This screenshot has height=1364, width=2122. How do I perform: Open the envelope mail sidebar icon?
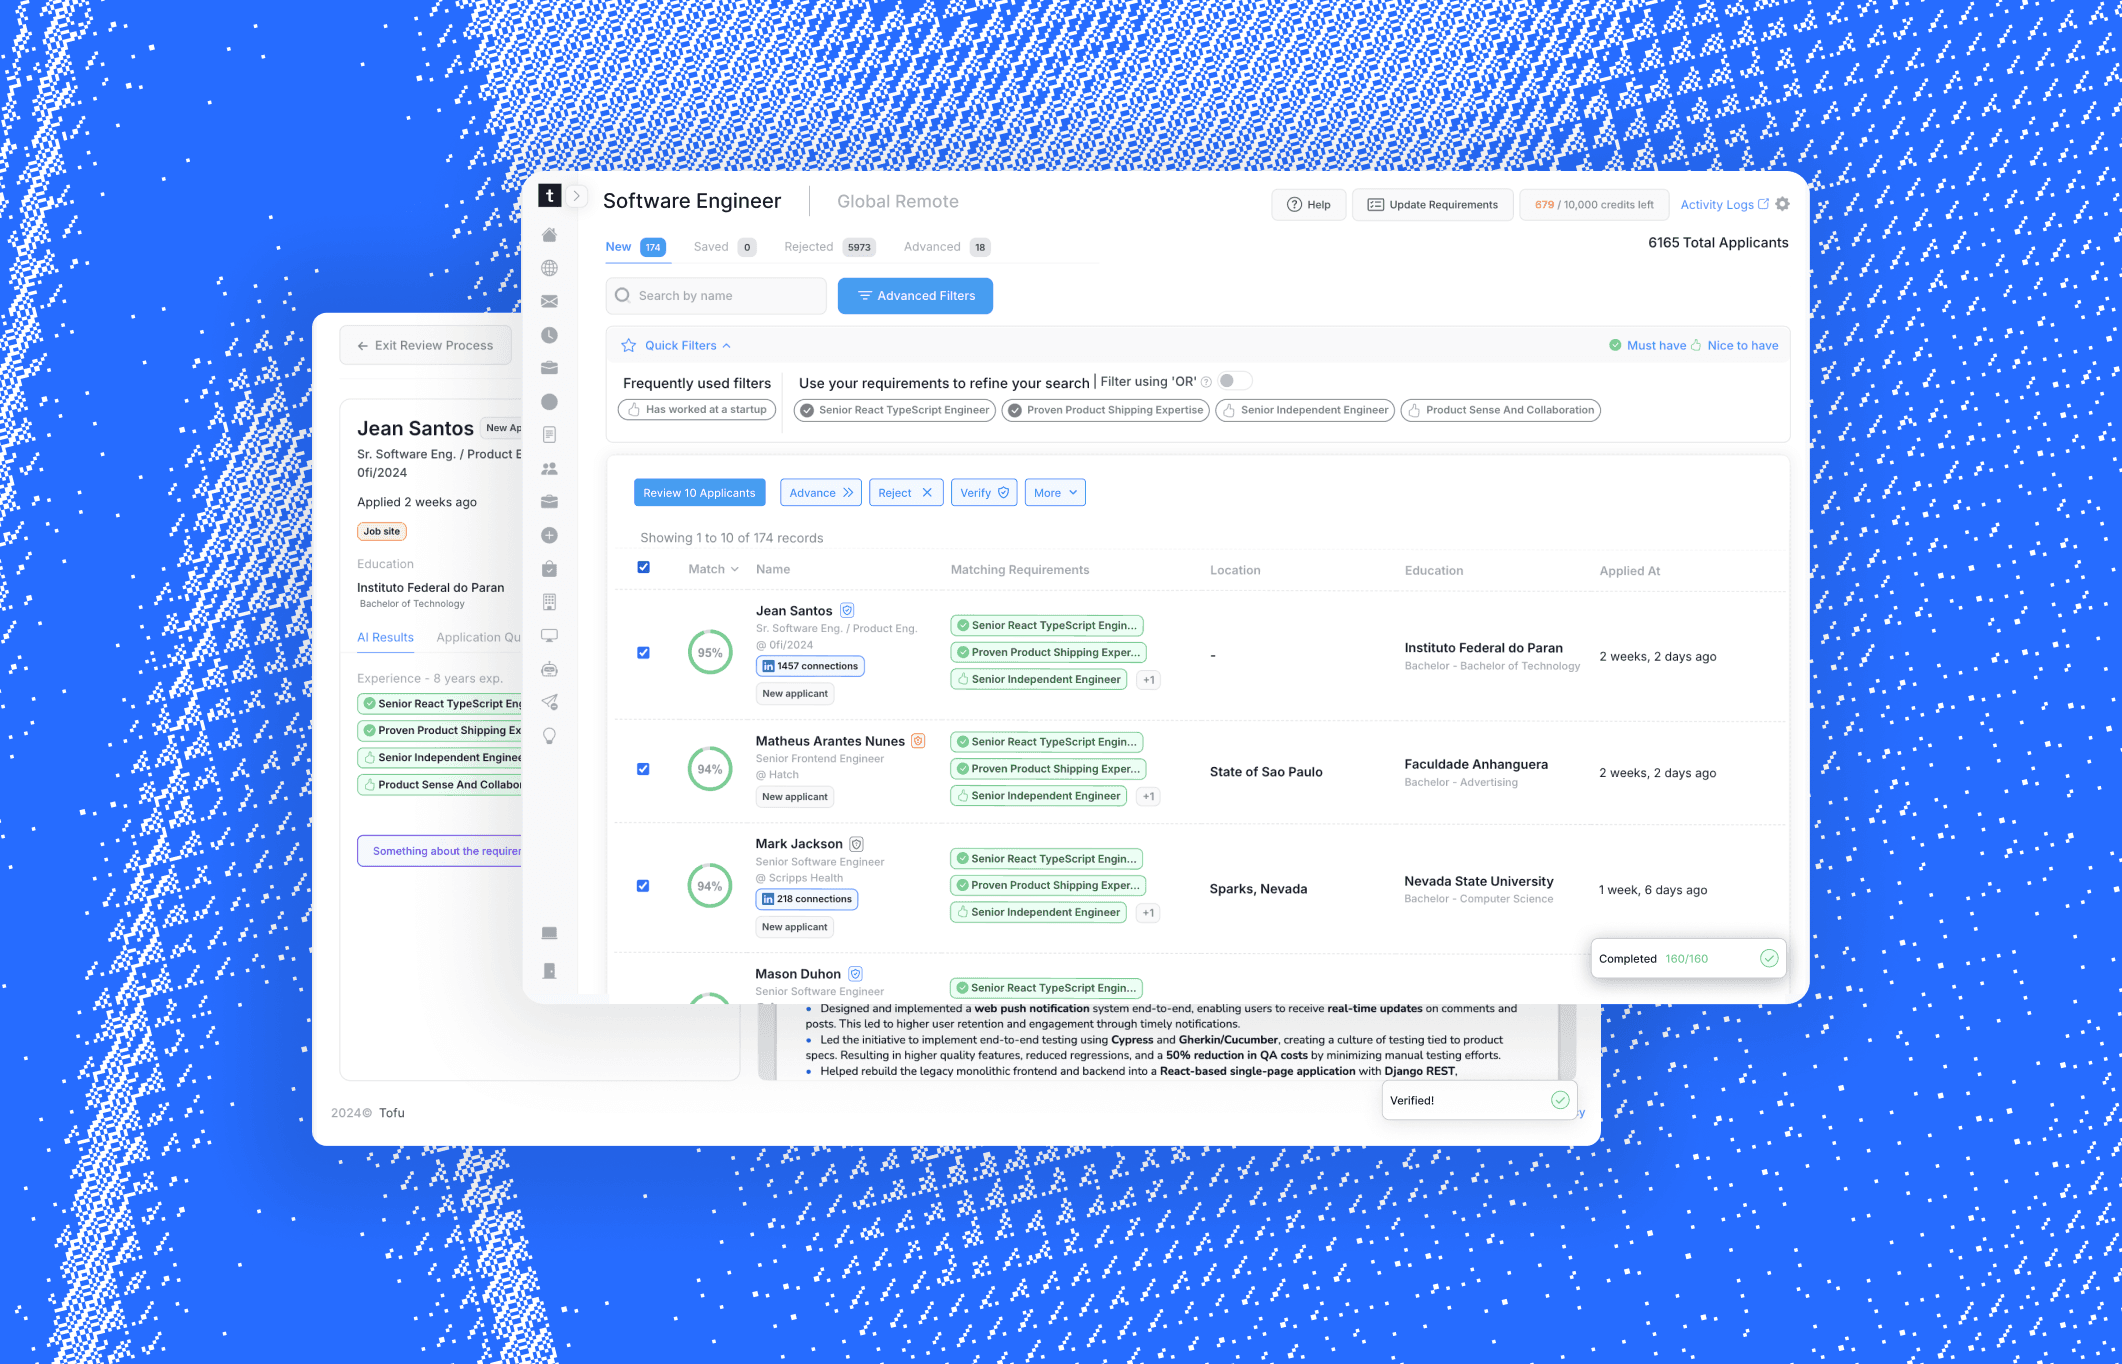click(x=549, y=301)
